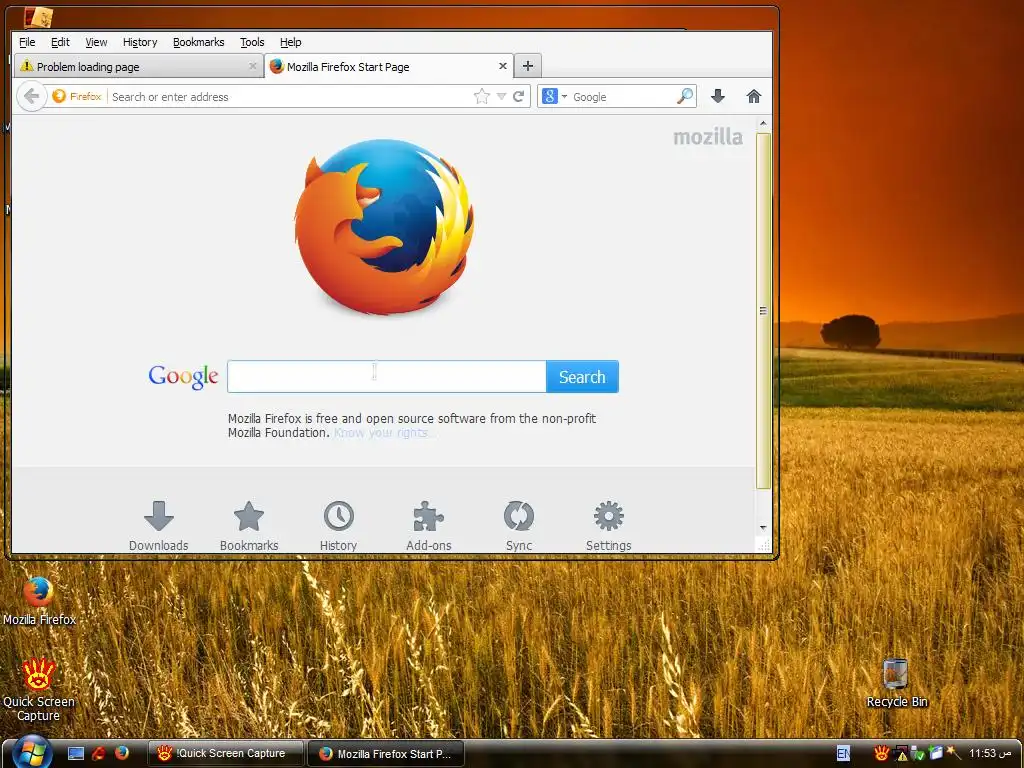This screenshot has height=768, width=1024.
Task: Open Downloads from start page launcher
Action: pyautogui.click(x=159, y=526)
